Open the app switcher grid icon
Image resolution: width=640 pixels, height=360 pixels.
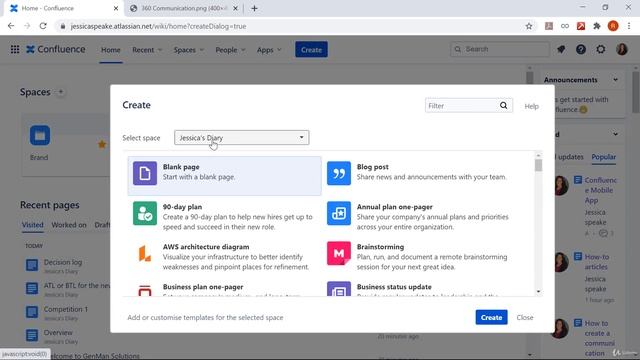[x=15, y=49]
